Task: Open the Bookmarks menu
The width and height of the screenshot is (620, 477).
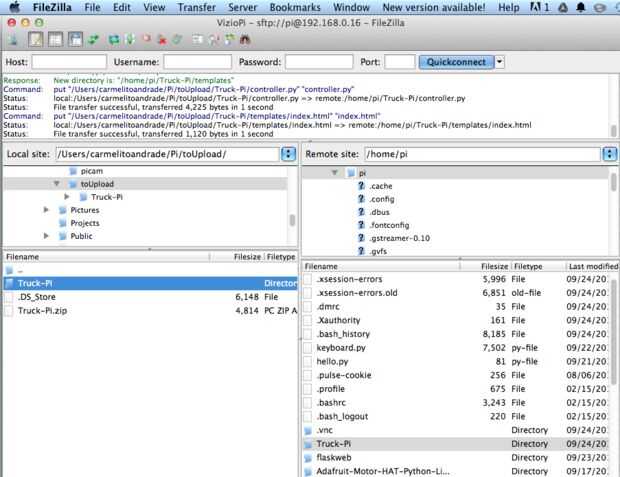Action: pos(295,7)
